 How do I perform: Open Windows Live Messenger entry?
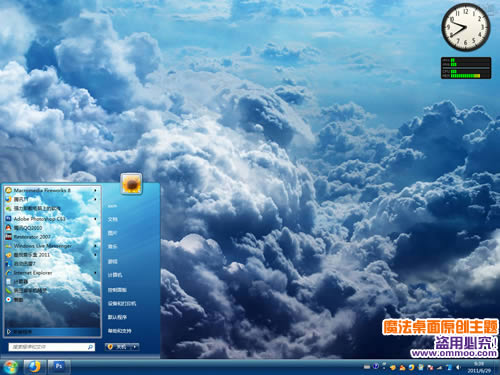coord(52,246)
